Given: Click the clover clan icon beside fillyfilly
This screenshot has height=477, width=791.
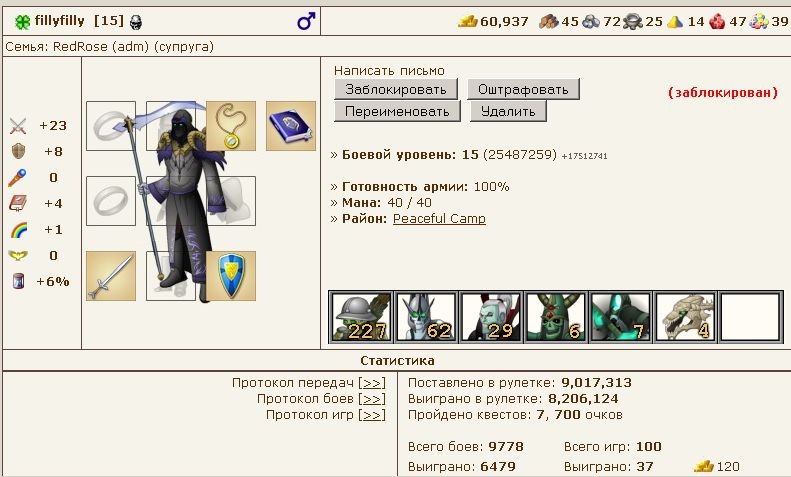Looking at the screenshot, I should pyautogui.click(x=22, y=22).
